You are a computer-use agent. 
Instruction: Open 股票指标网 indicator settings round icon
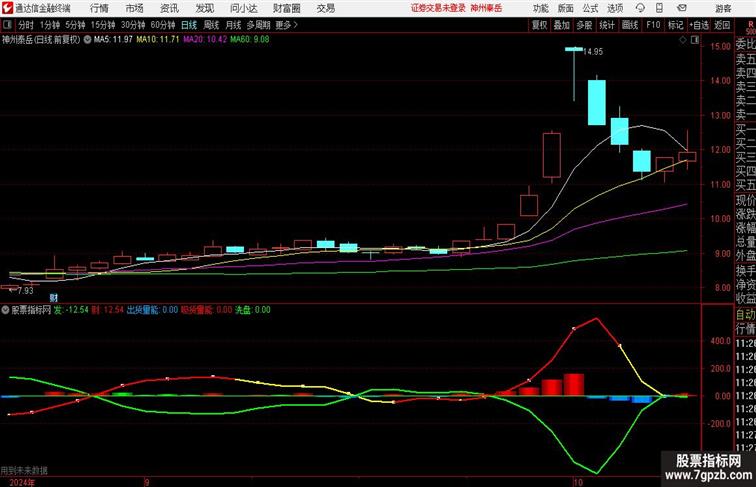(5, 310)
